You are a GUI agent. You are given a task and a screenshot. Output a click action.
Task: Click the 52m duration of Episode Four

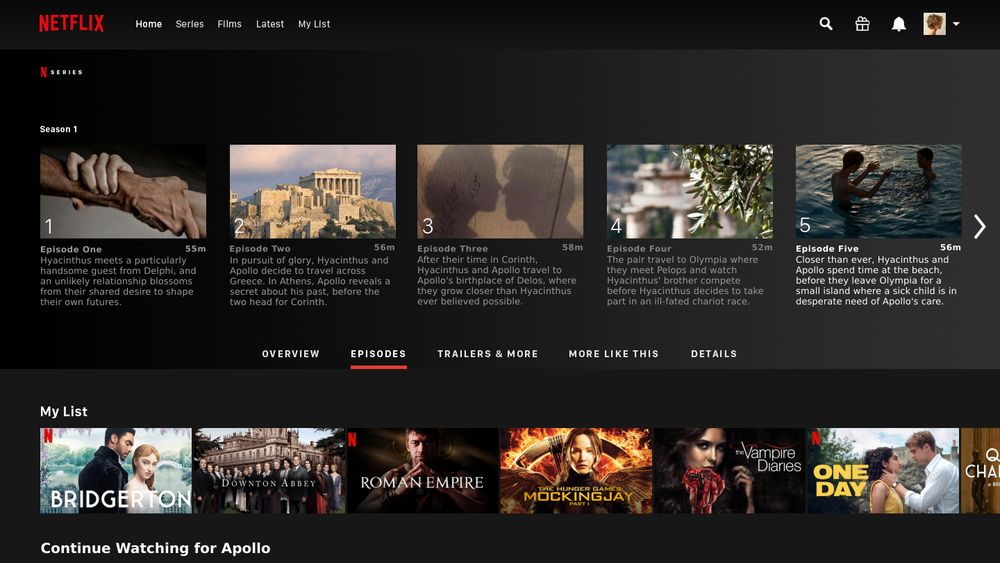(761, 247)
